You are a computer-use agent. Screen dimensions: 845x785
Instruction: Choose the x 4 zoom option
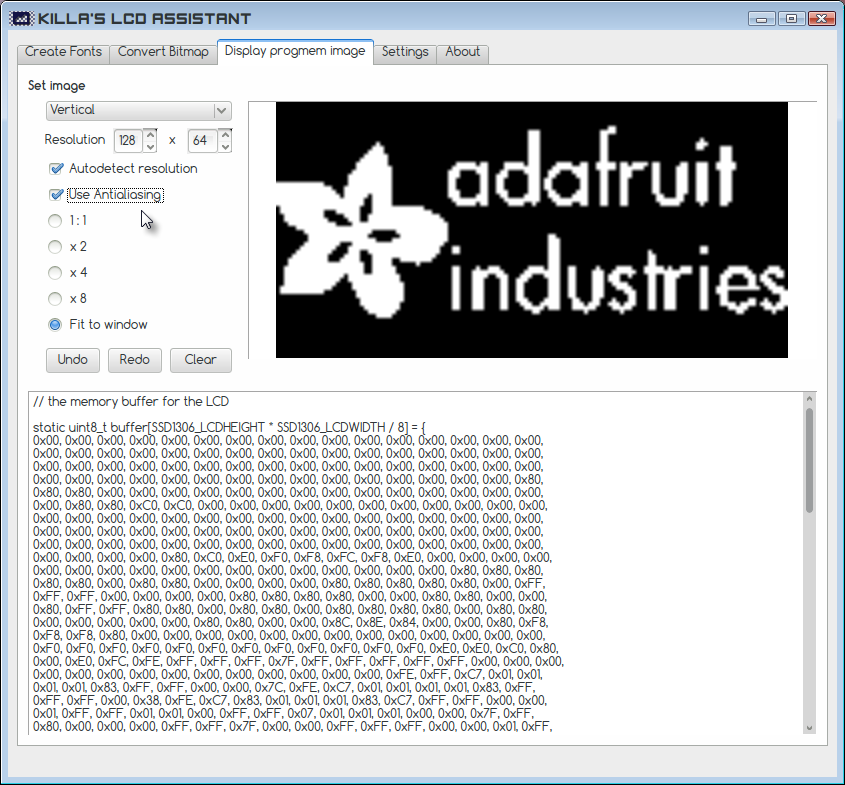(55, 273)
